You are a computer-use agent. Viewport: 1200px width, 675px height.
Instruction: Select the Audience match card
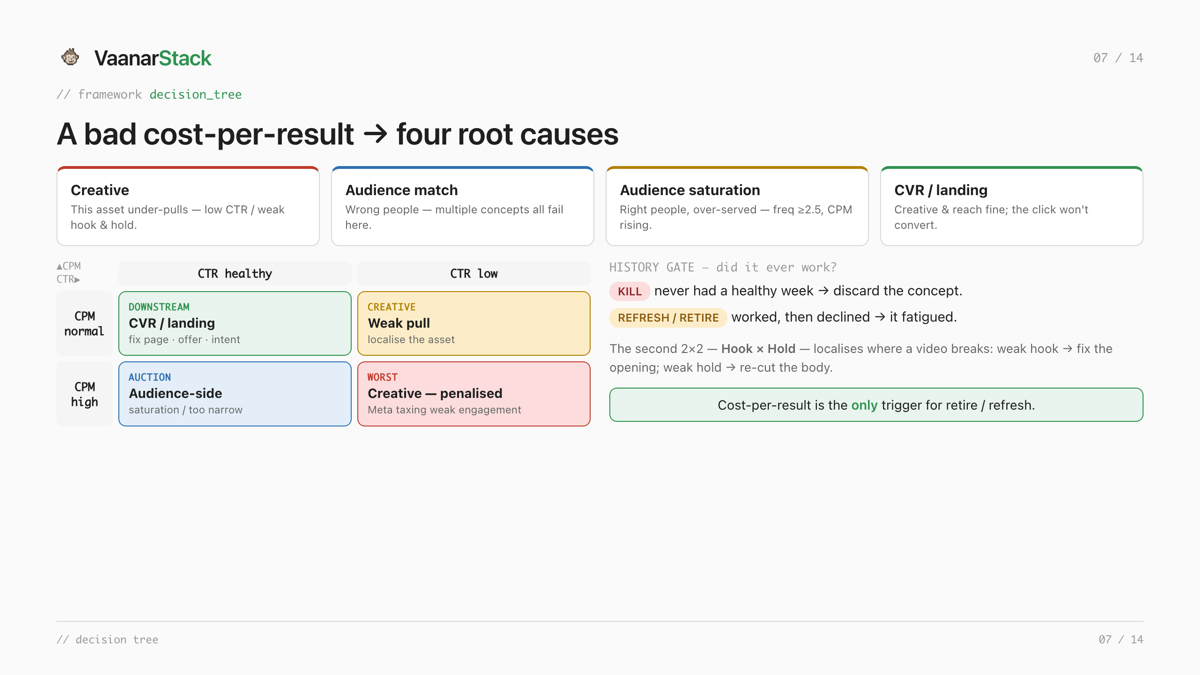tap(462, 206)
